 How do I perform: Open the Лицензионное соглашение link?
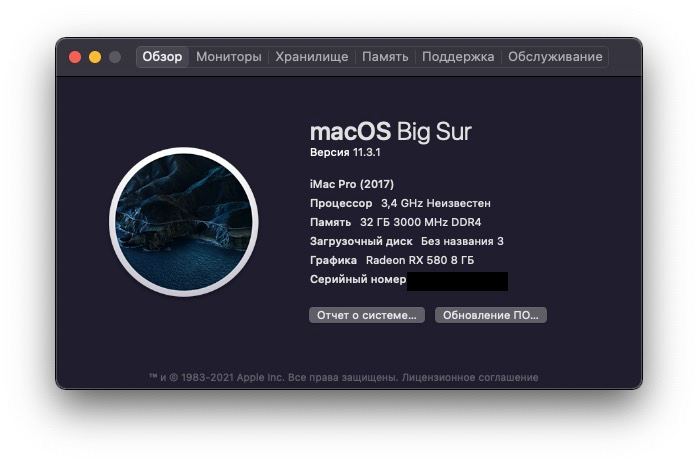pos(470,378)
